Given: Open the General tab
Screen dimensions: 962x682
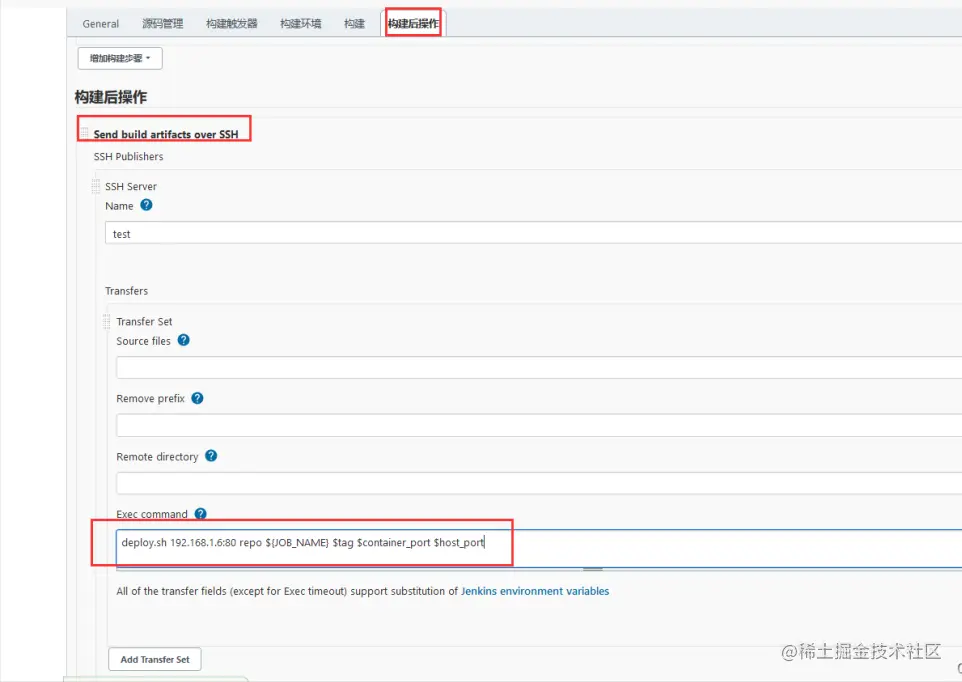Looking at the screenshot, I should pos(101,24).
